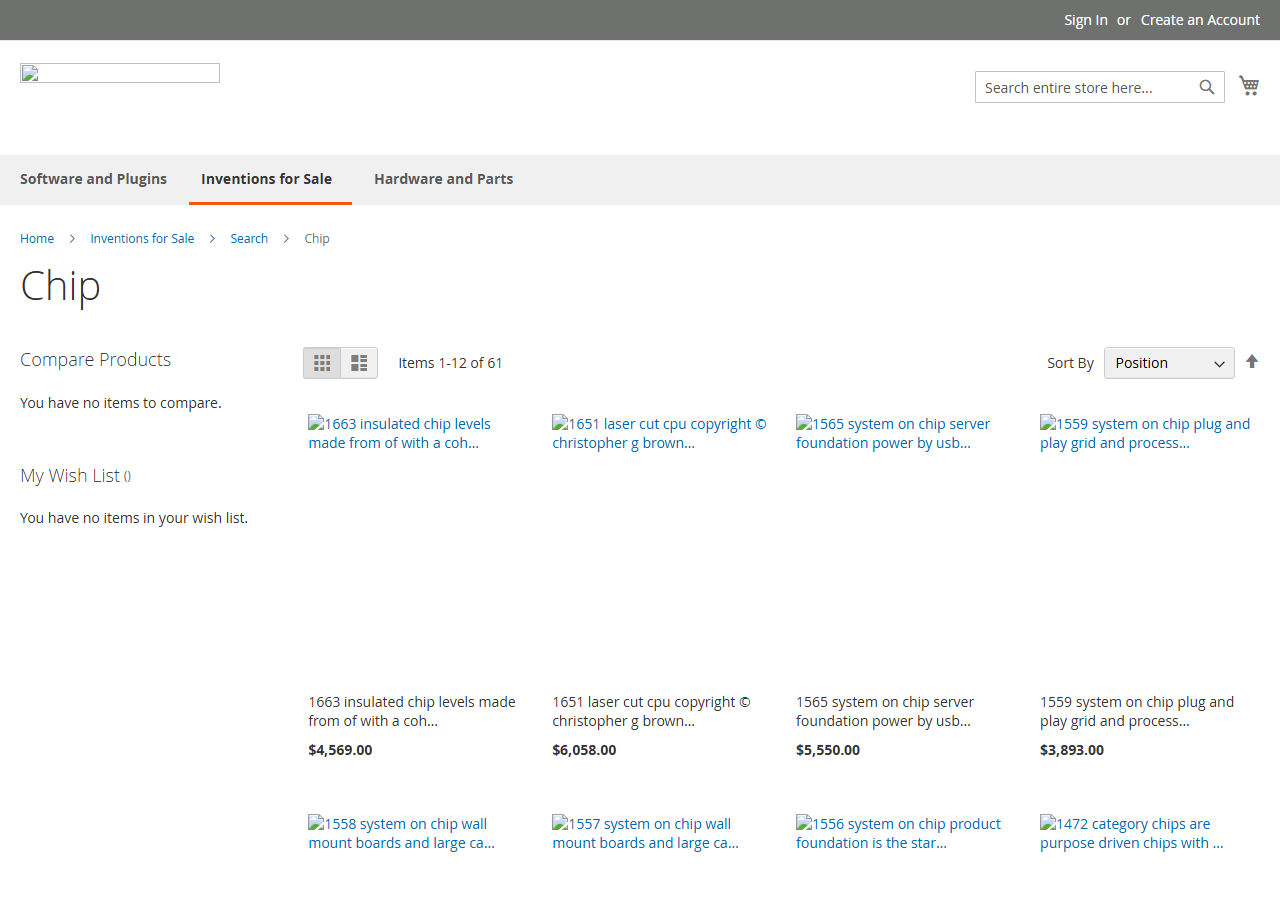The height and width of the screenshot is (900, 1280).
Task: Select Inventions for Sale tab
Action: [x=266, y=179]
